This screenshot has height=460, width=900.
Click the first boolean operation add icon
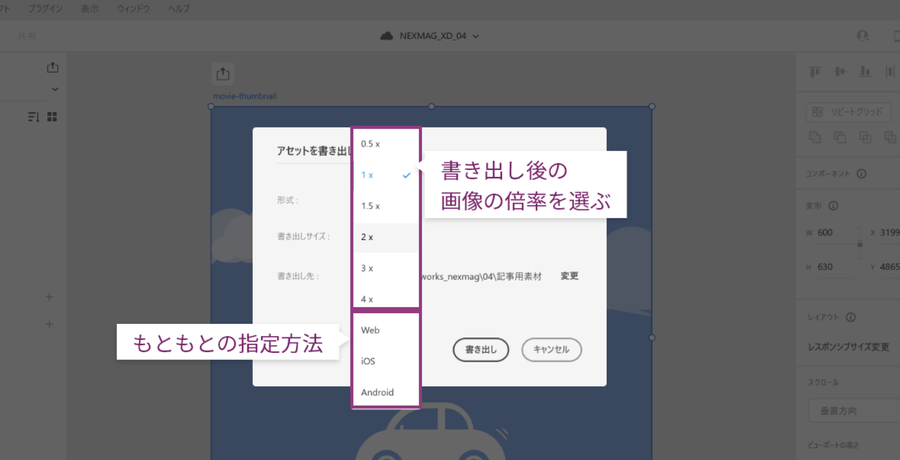pyautogui.click(x=814, y=137)
